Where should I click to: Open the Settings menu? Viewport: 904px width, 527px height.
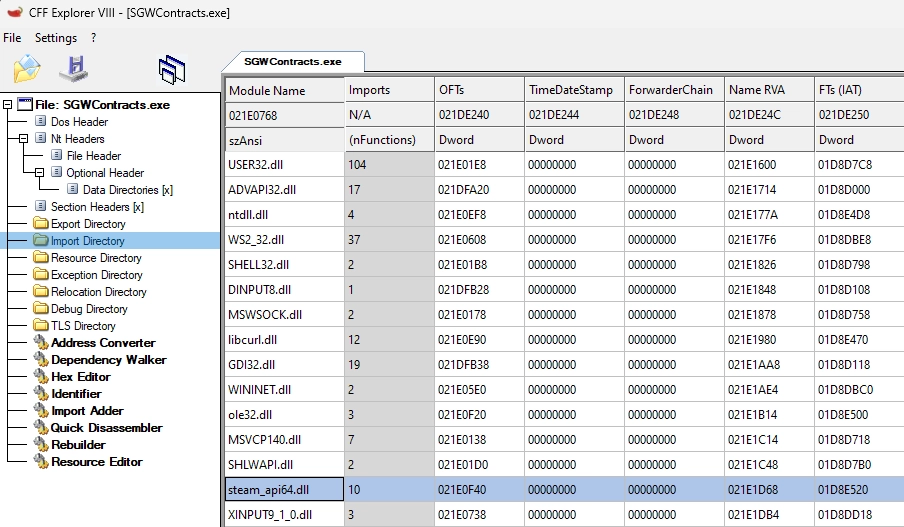point(56,37)
